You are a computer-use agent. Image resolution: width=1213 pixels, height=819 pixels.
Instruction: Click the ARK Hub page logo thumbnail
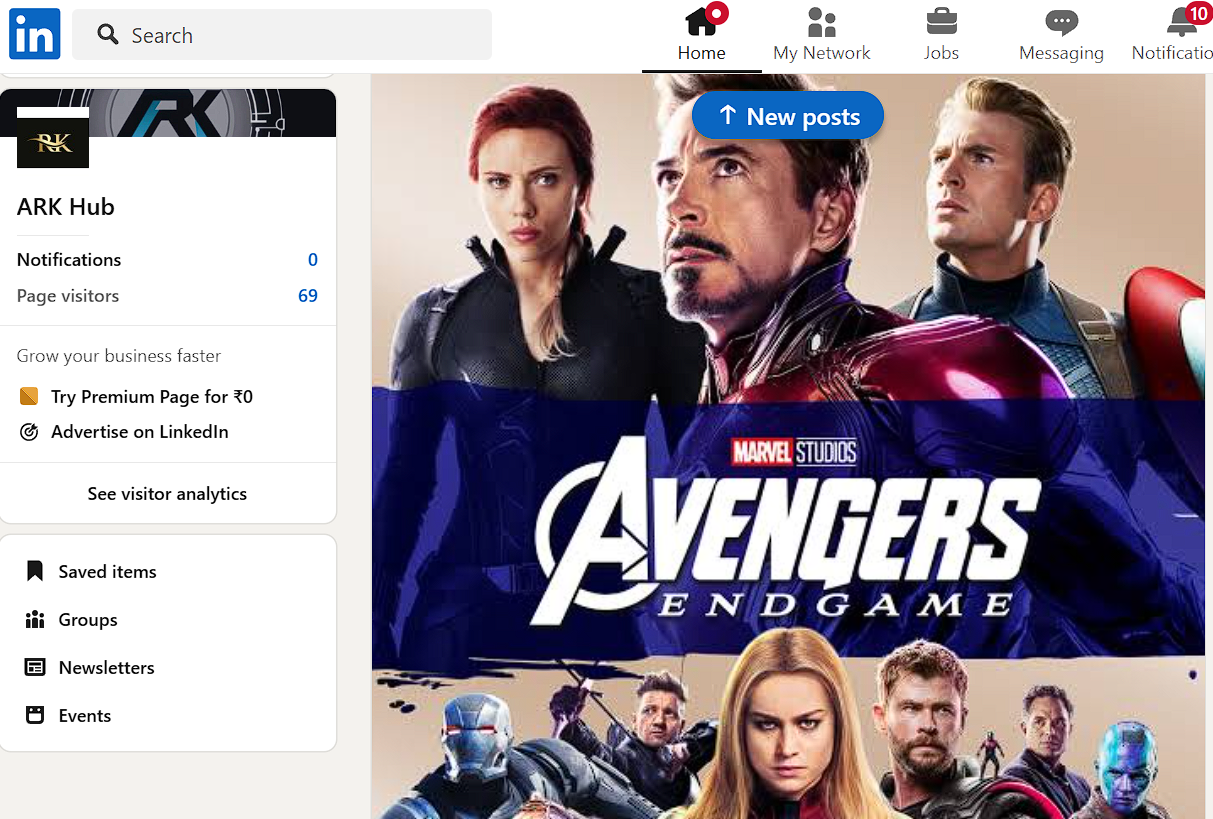[x=53, y=138]
